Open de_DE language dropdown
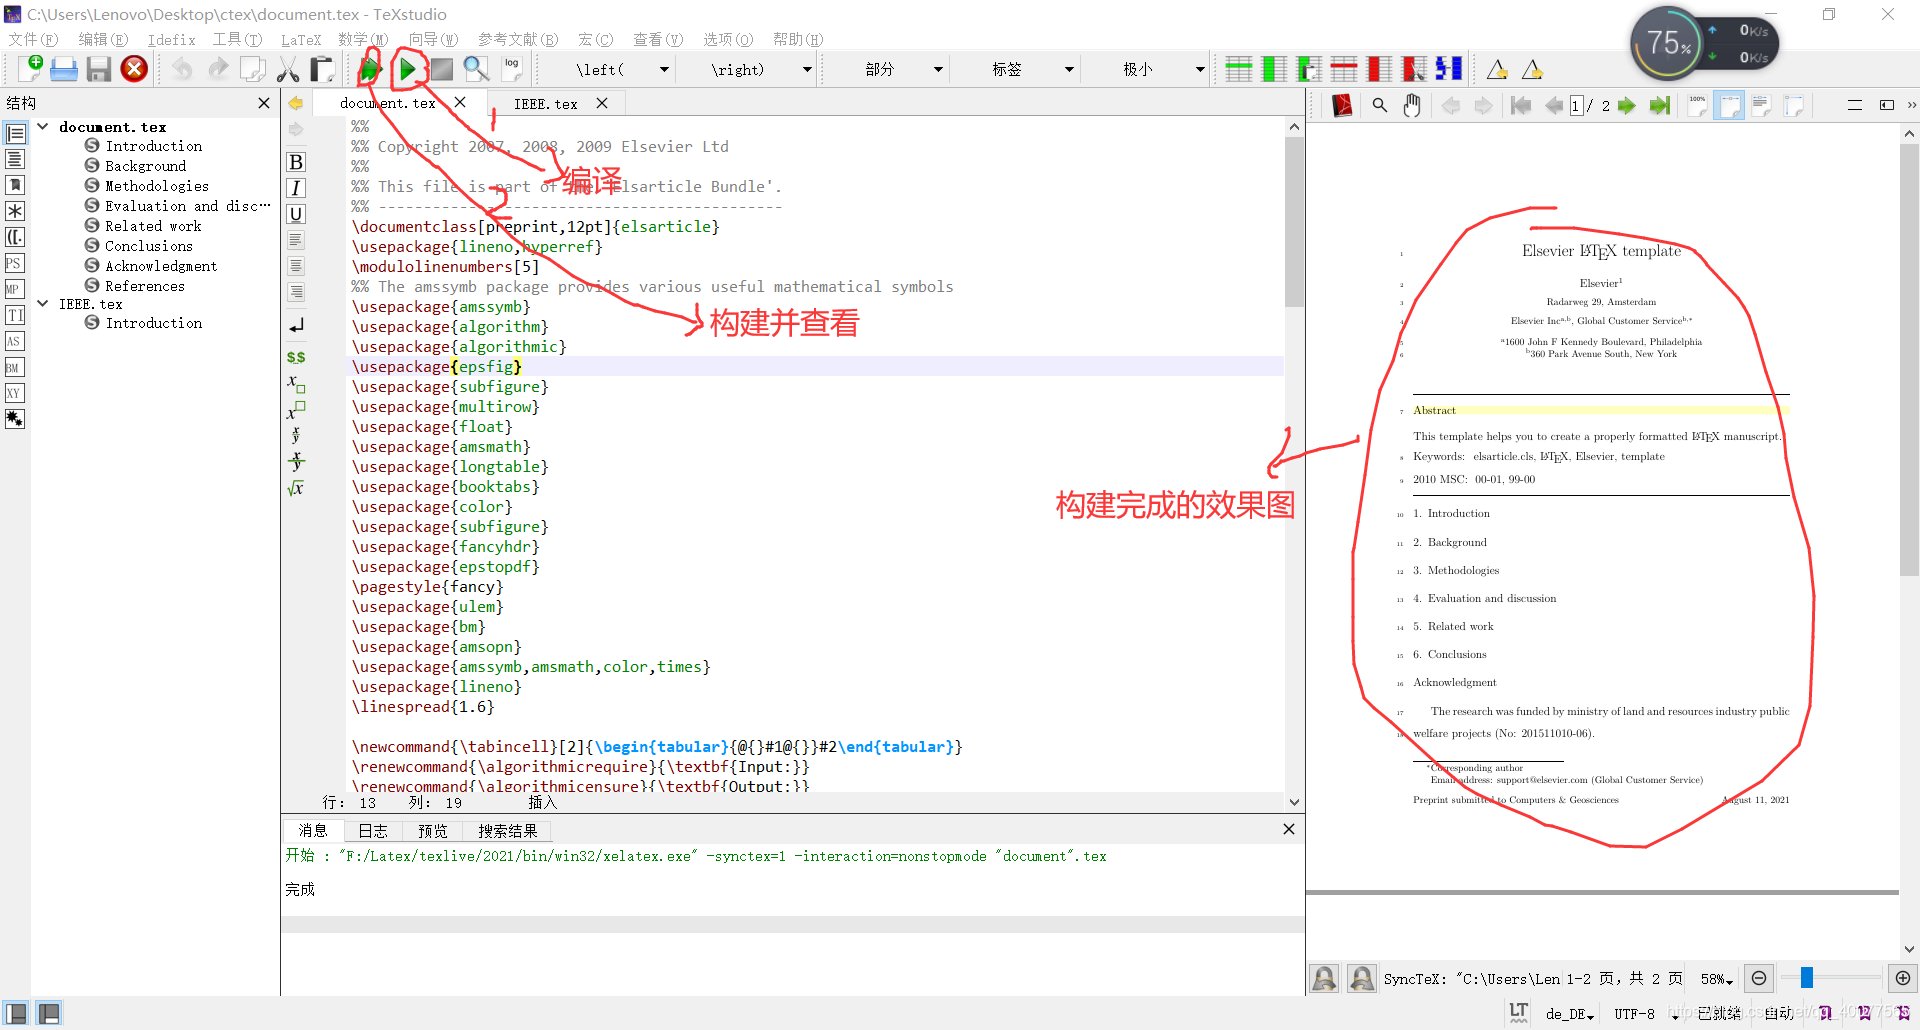 [1570, 1014]
